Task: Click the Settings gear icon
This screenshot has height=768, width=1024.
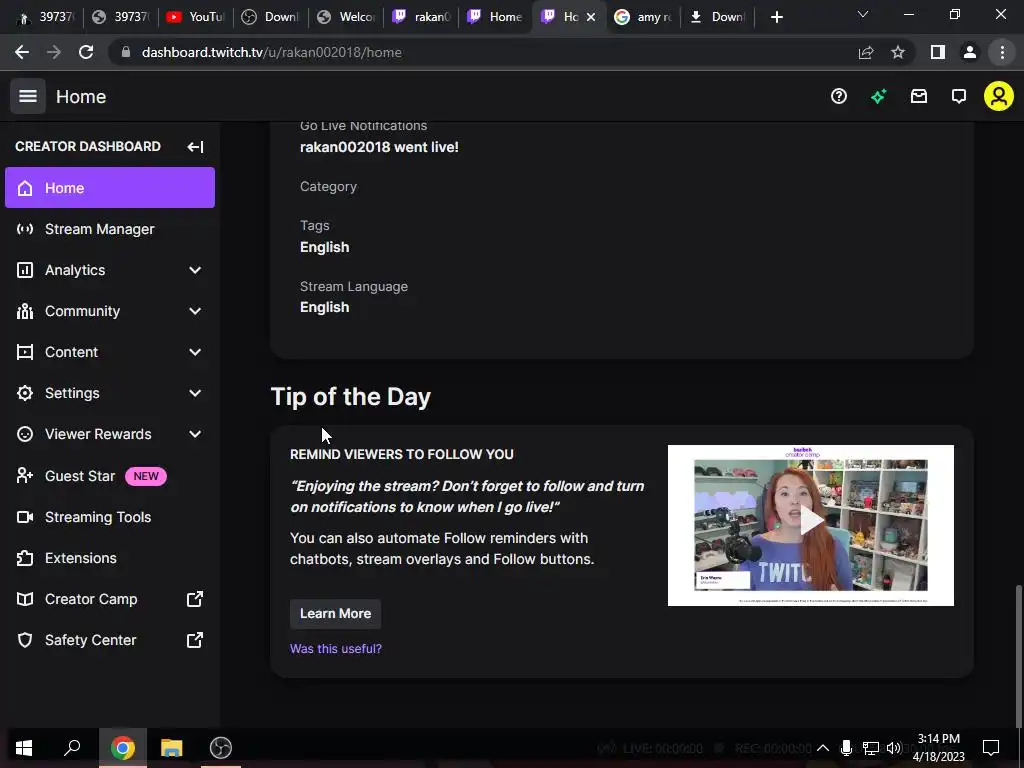Action: point(25,393)
